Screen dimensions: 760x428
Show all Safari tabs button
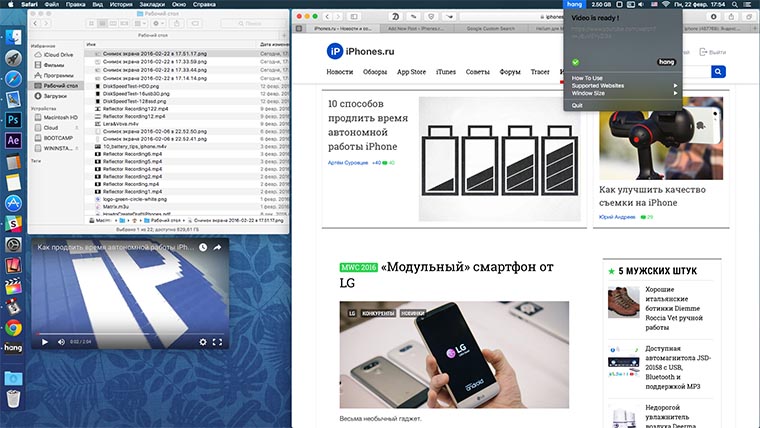coord(748,16)
